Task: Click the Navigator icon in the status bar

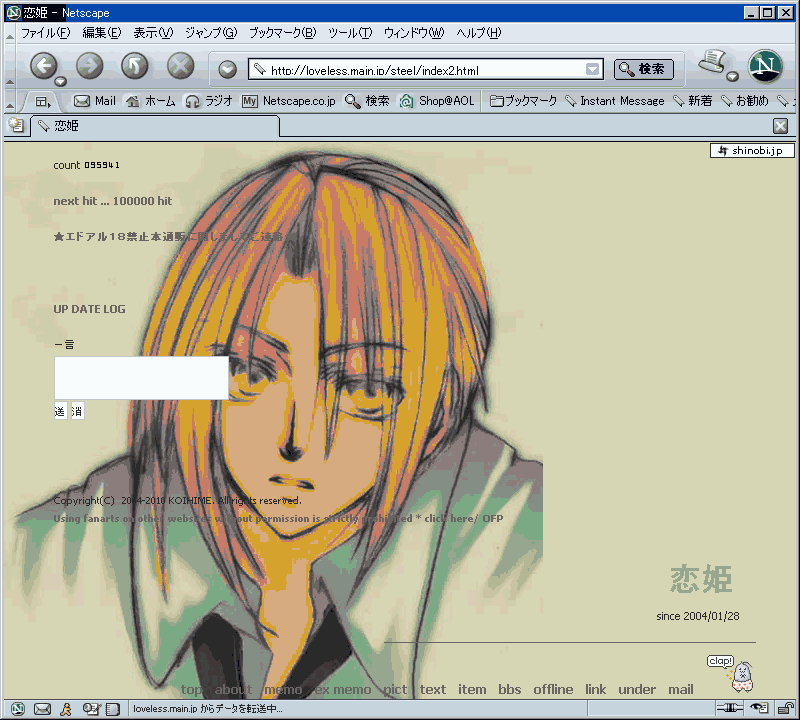Action: (x=17, y=709)
